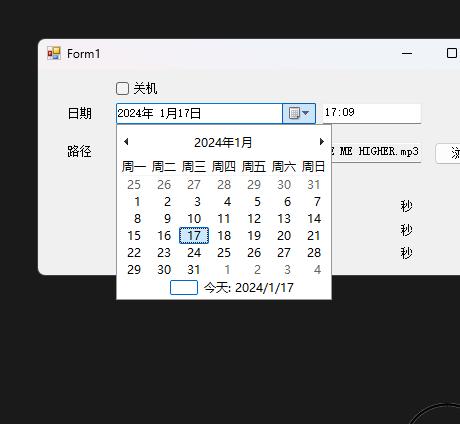Screen dimensions: 460x424
Task: Click the mp3 path text field
Action: (x=376, y=152)
